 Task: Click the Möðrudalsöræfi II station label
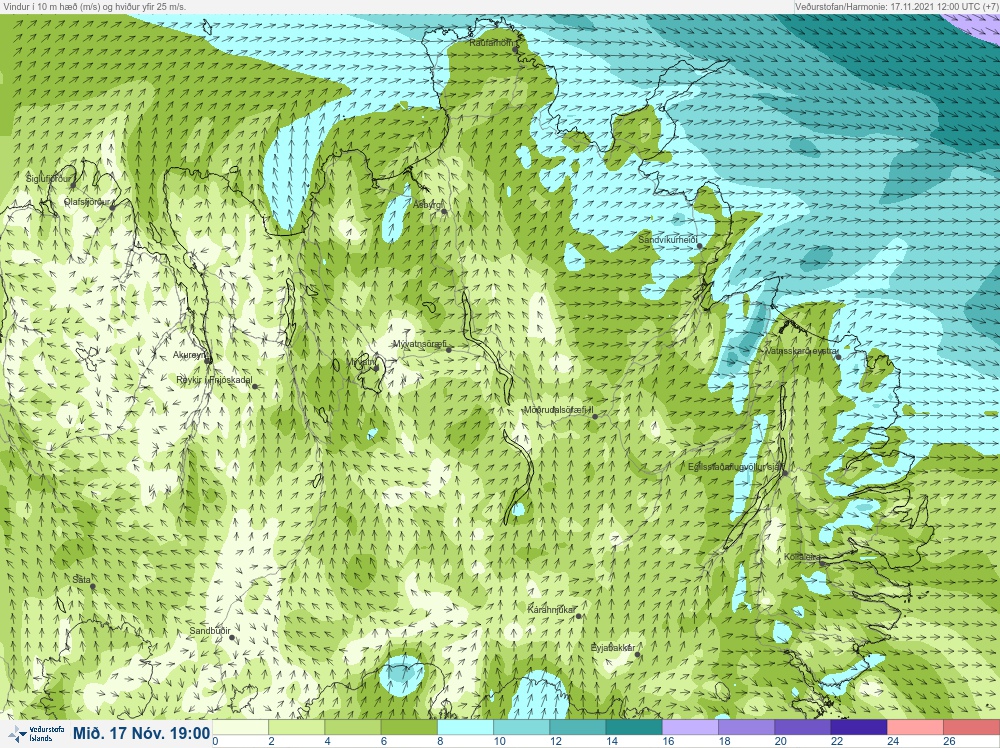(x=559, y=410)
